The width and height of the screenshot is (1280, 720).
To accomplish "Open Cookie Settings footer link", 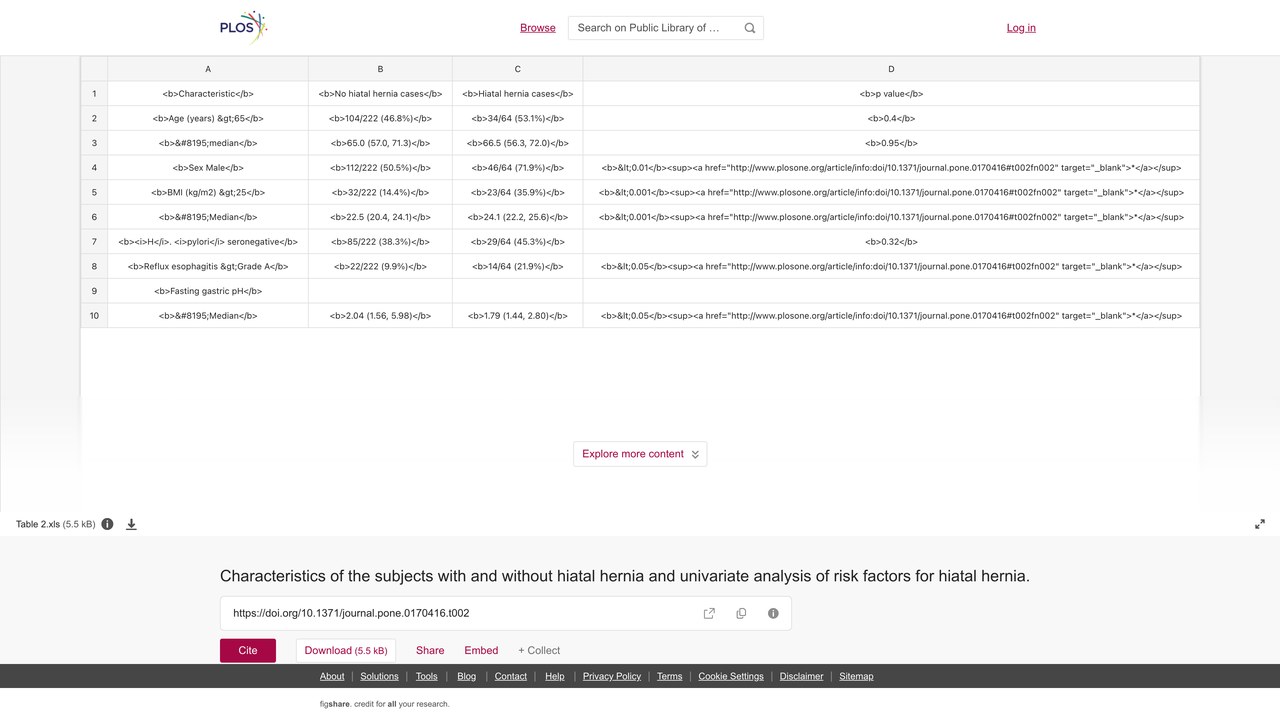I will click(x=731, y=676).
